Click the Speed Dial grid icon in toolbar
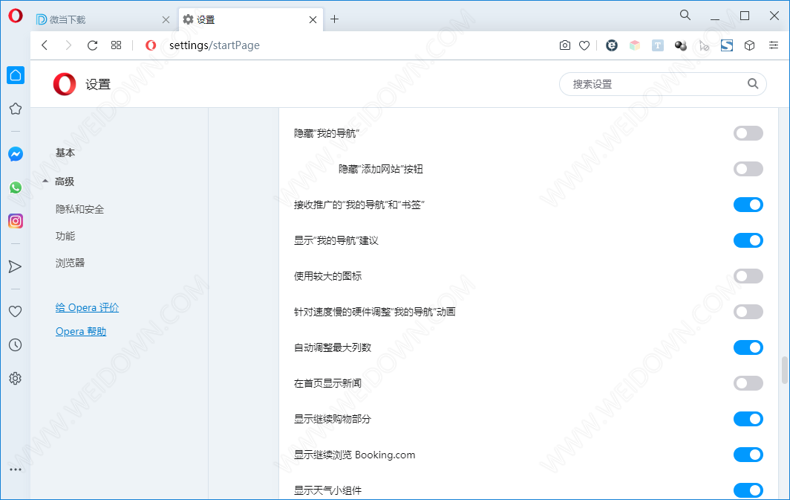The height and width of the screenshot is (500, 790). [116, 45]
